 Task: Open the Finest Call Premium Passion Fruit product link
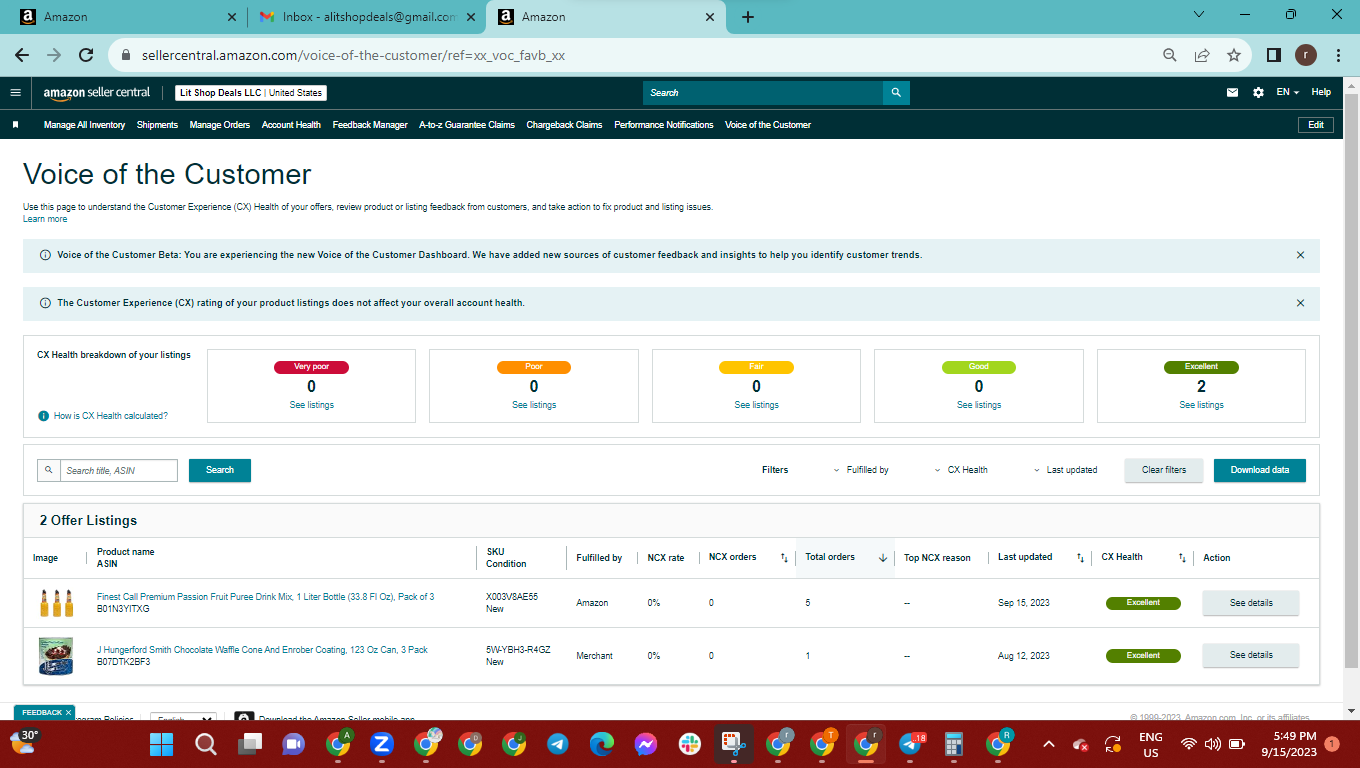pyautogui.click(x=265, y=597)
